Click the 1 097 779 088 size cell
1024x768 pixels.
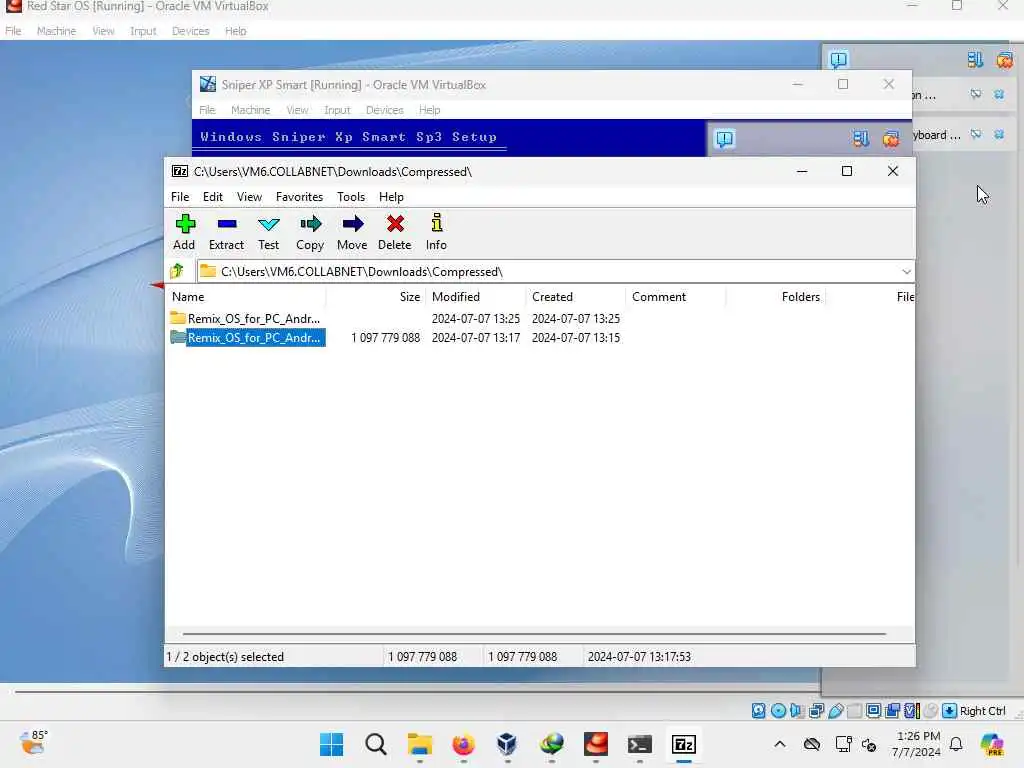(385, 338)
